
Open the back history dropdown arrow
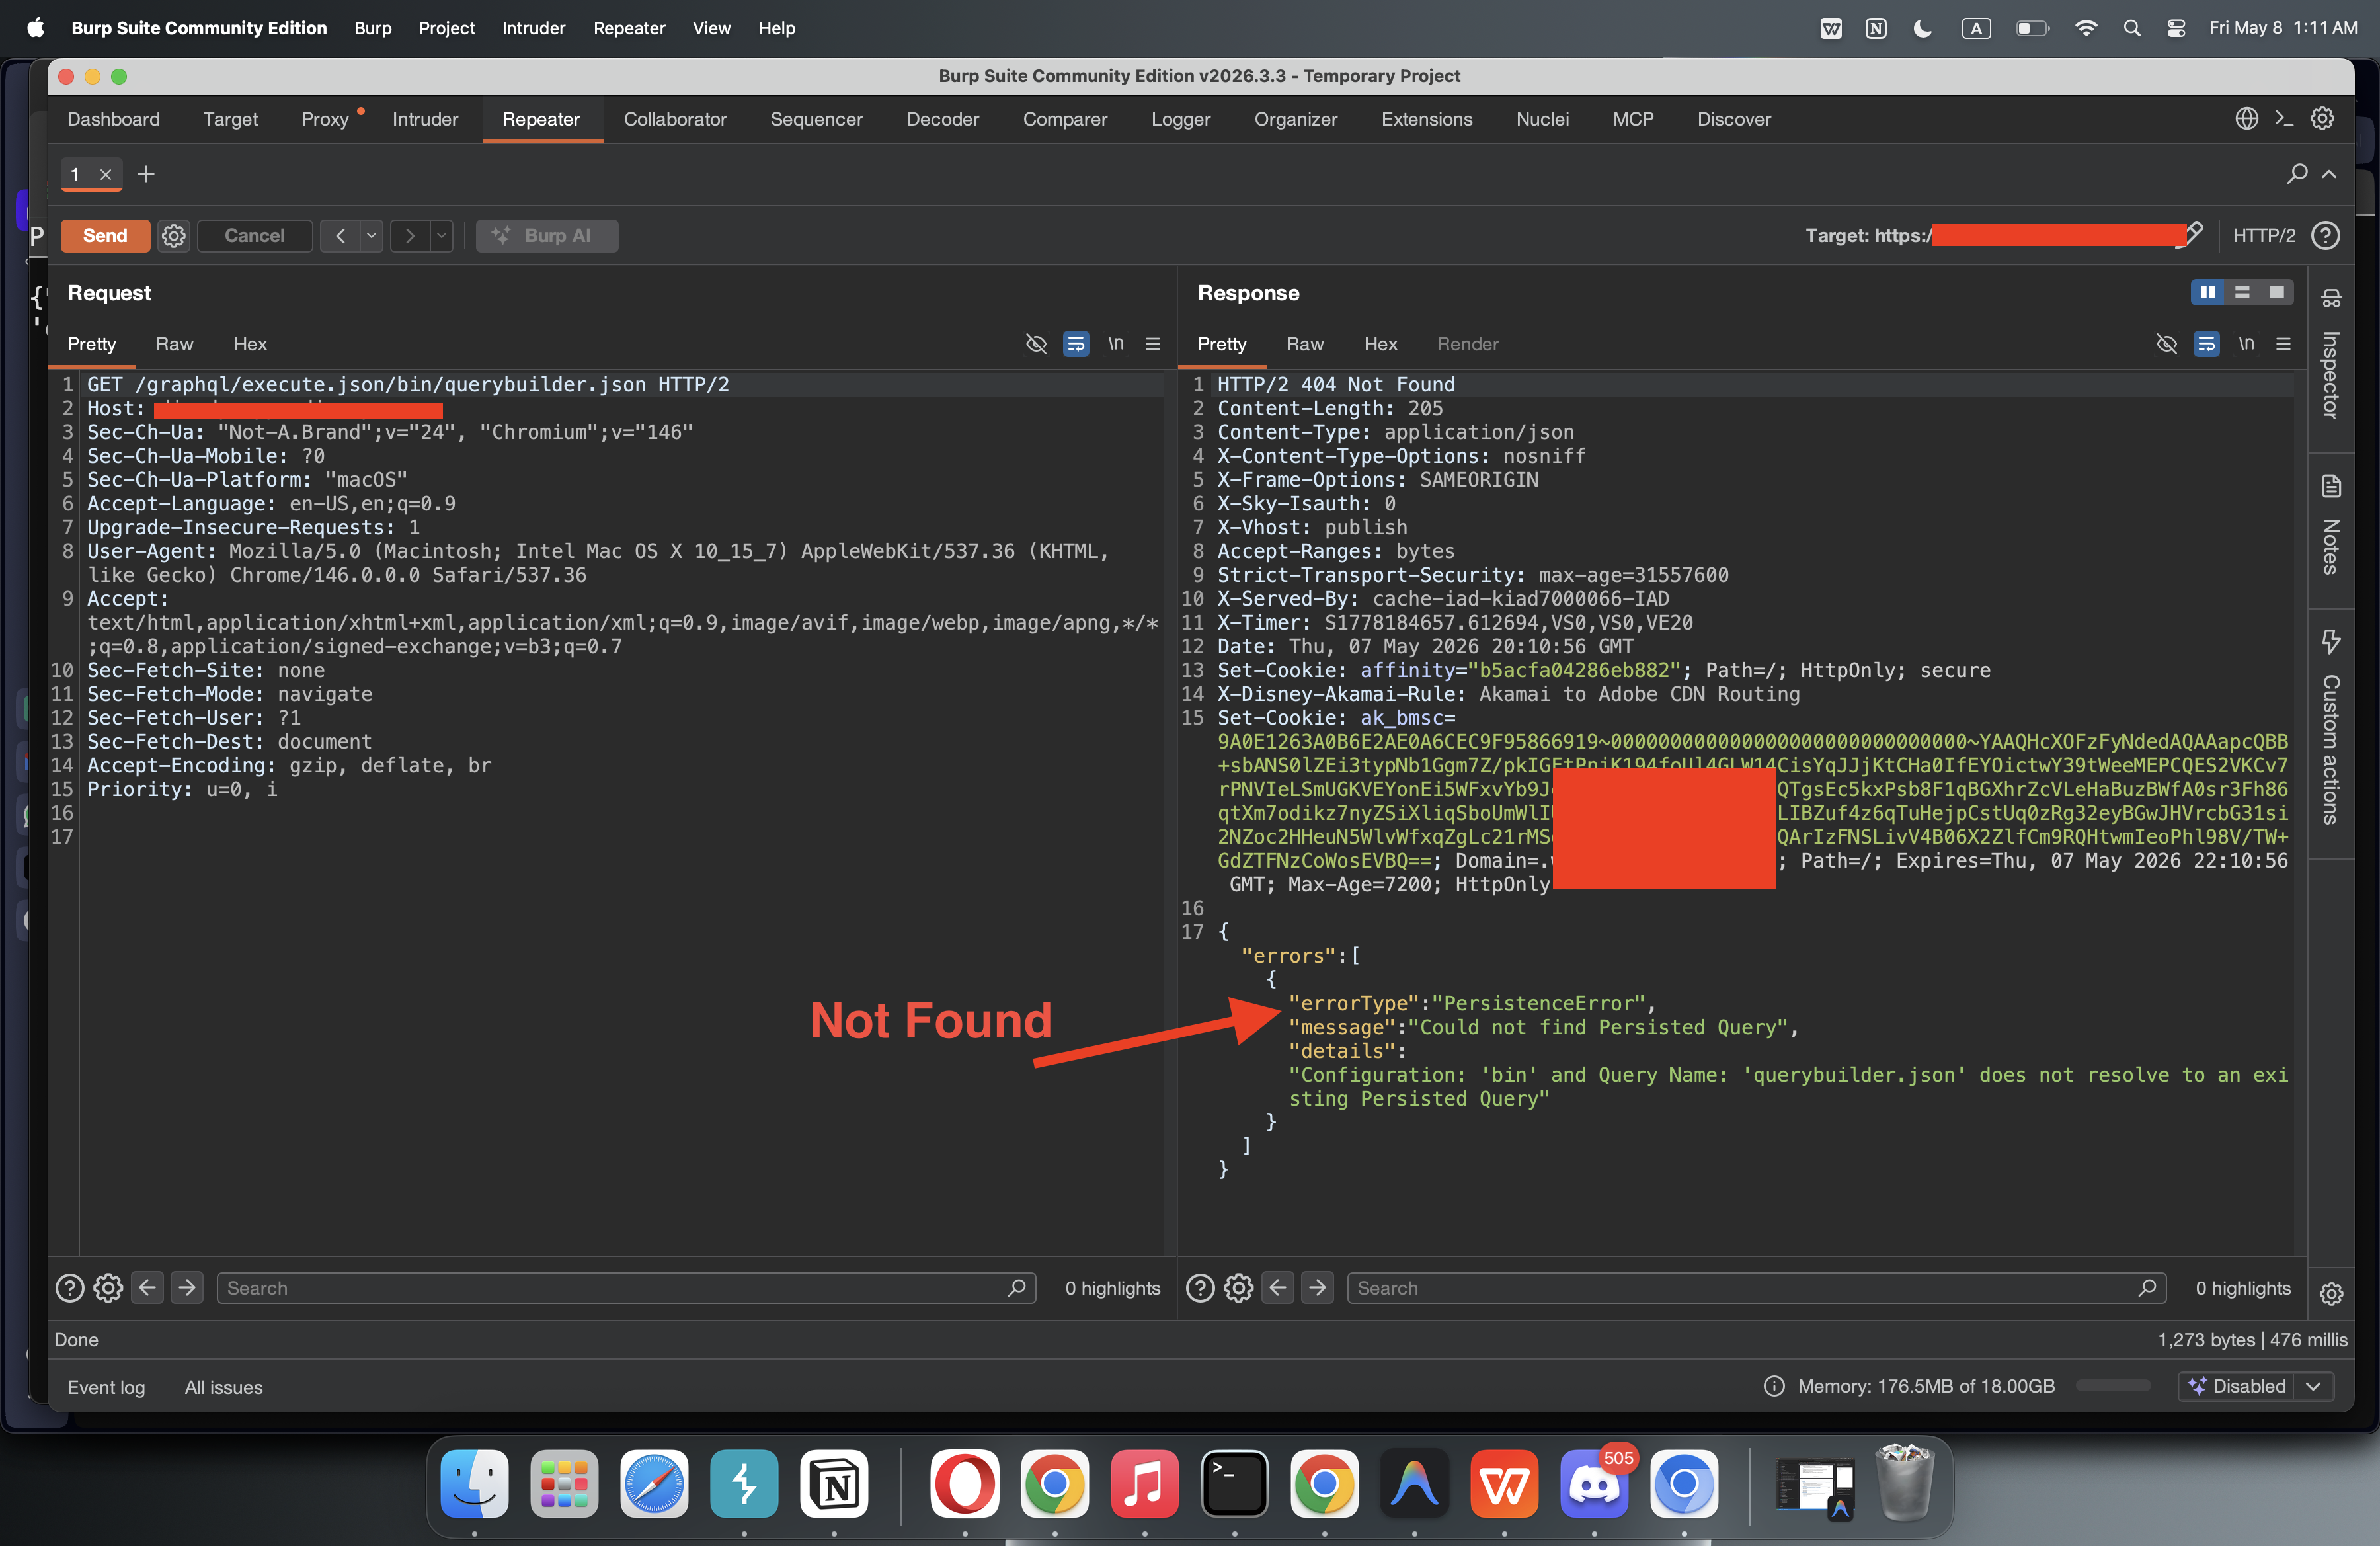pyautogui.click(x=371, y=236)
